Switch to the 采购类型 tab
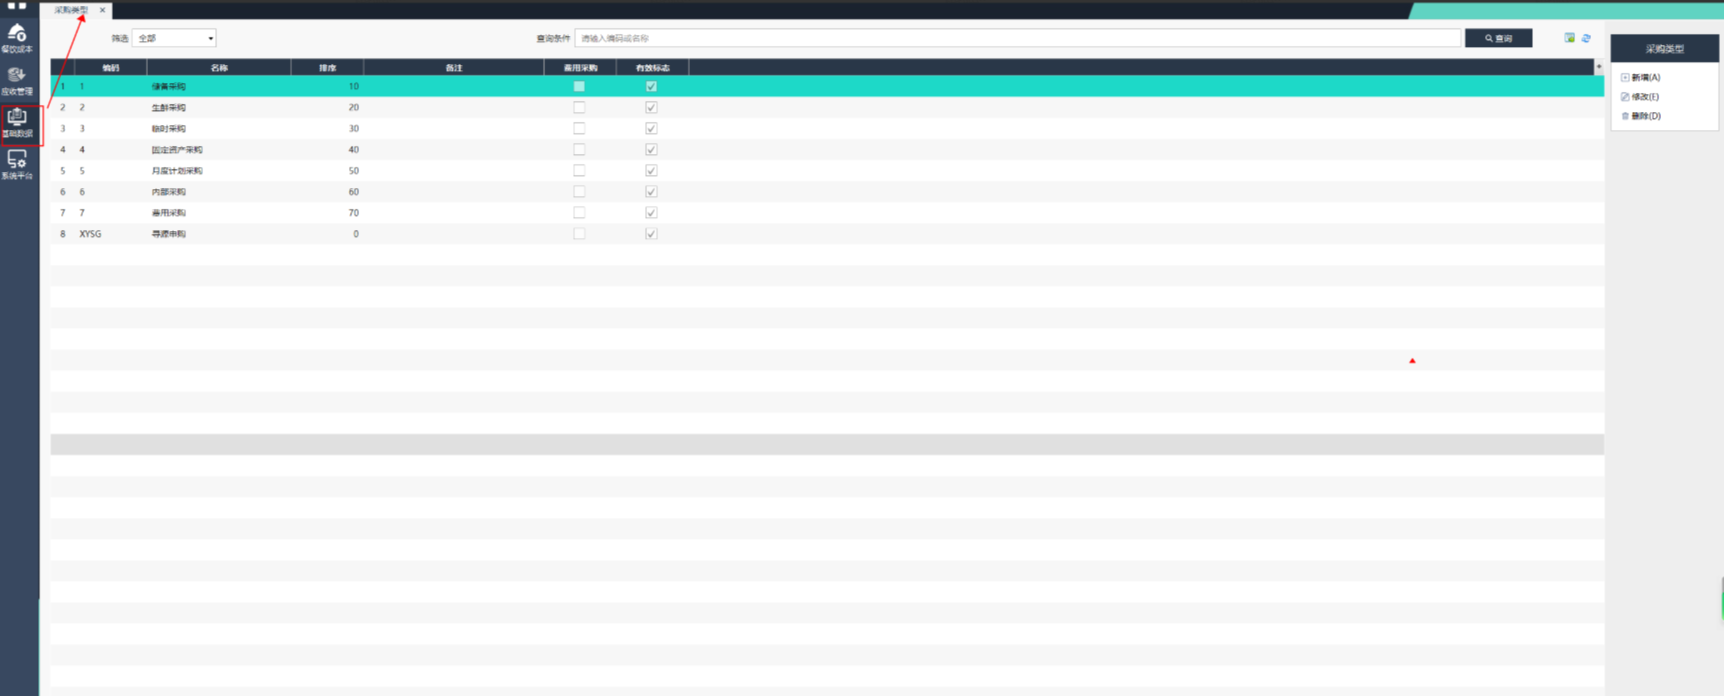1724x696 pixels. click(x=70, y=10)
